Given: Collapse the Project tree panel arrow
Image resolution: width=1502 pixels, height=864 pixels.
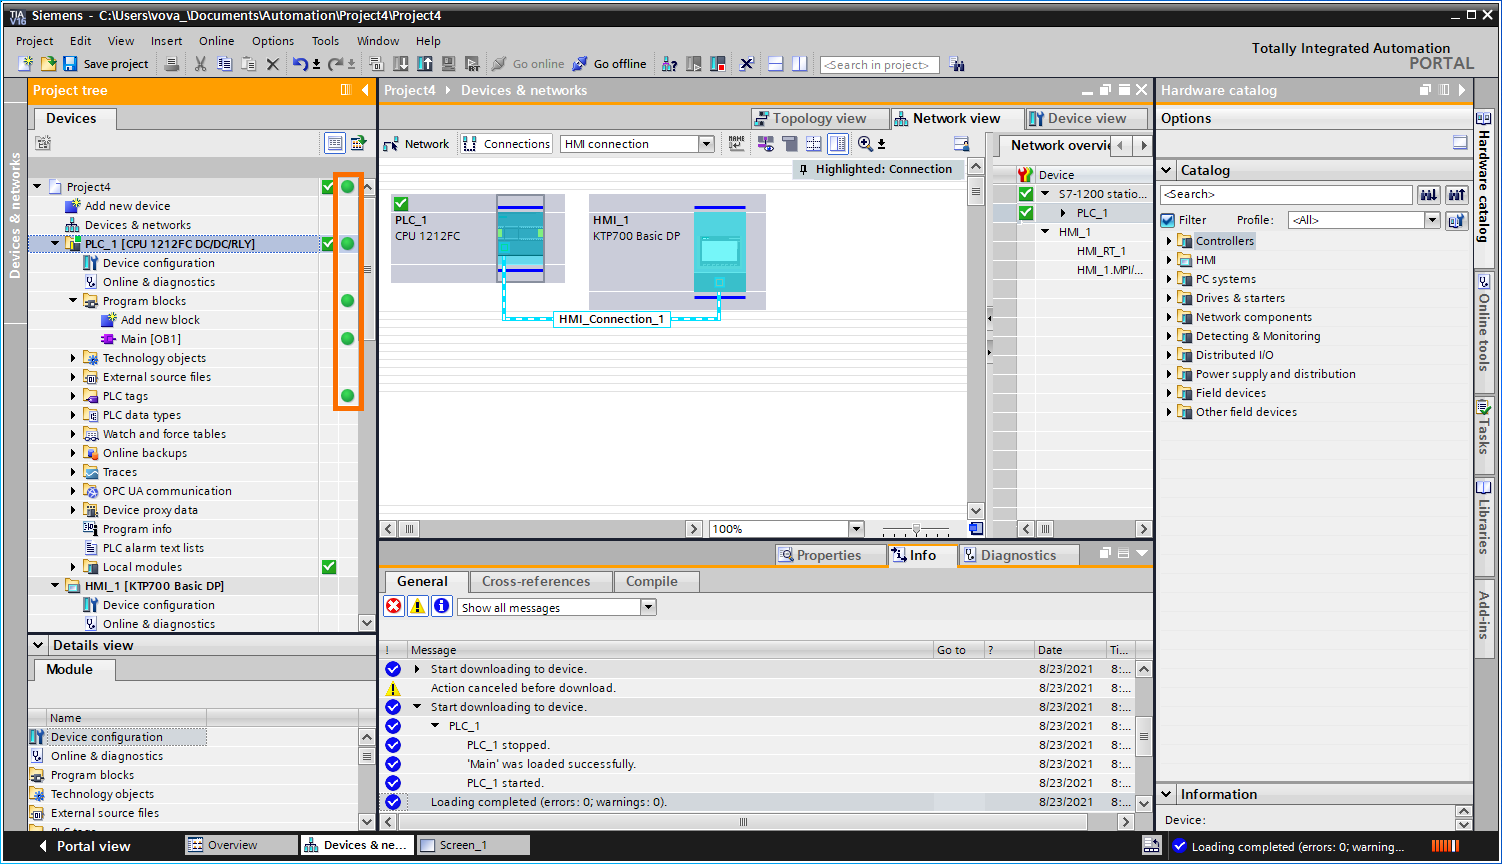Looking at the screenshot, I should pyautogui.click(x=365, y=90).
